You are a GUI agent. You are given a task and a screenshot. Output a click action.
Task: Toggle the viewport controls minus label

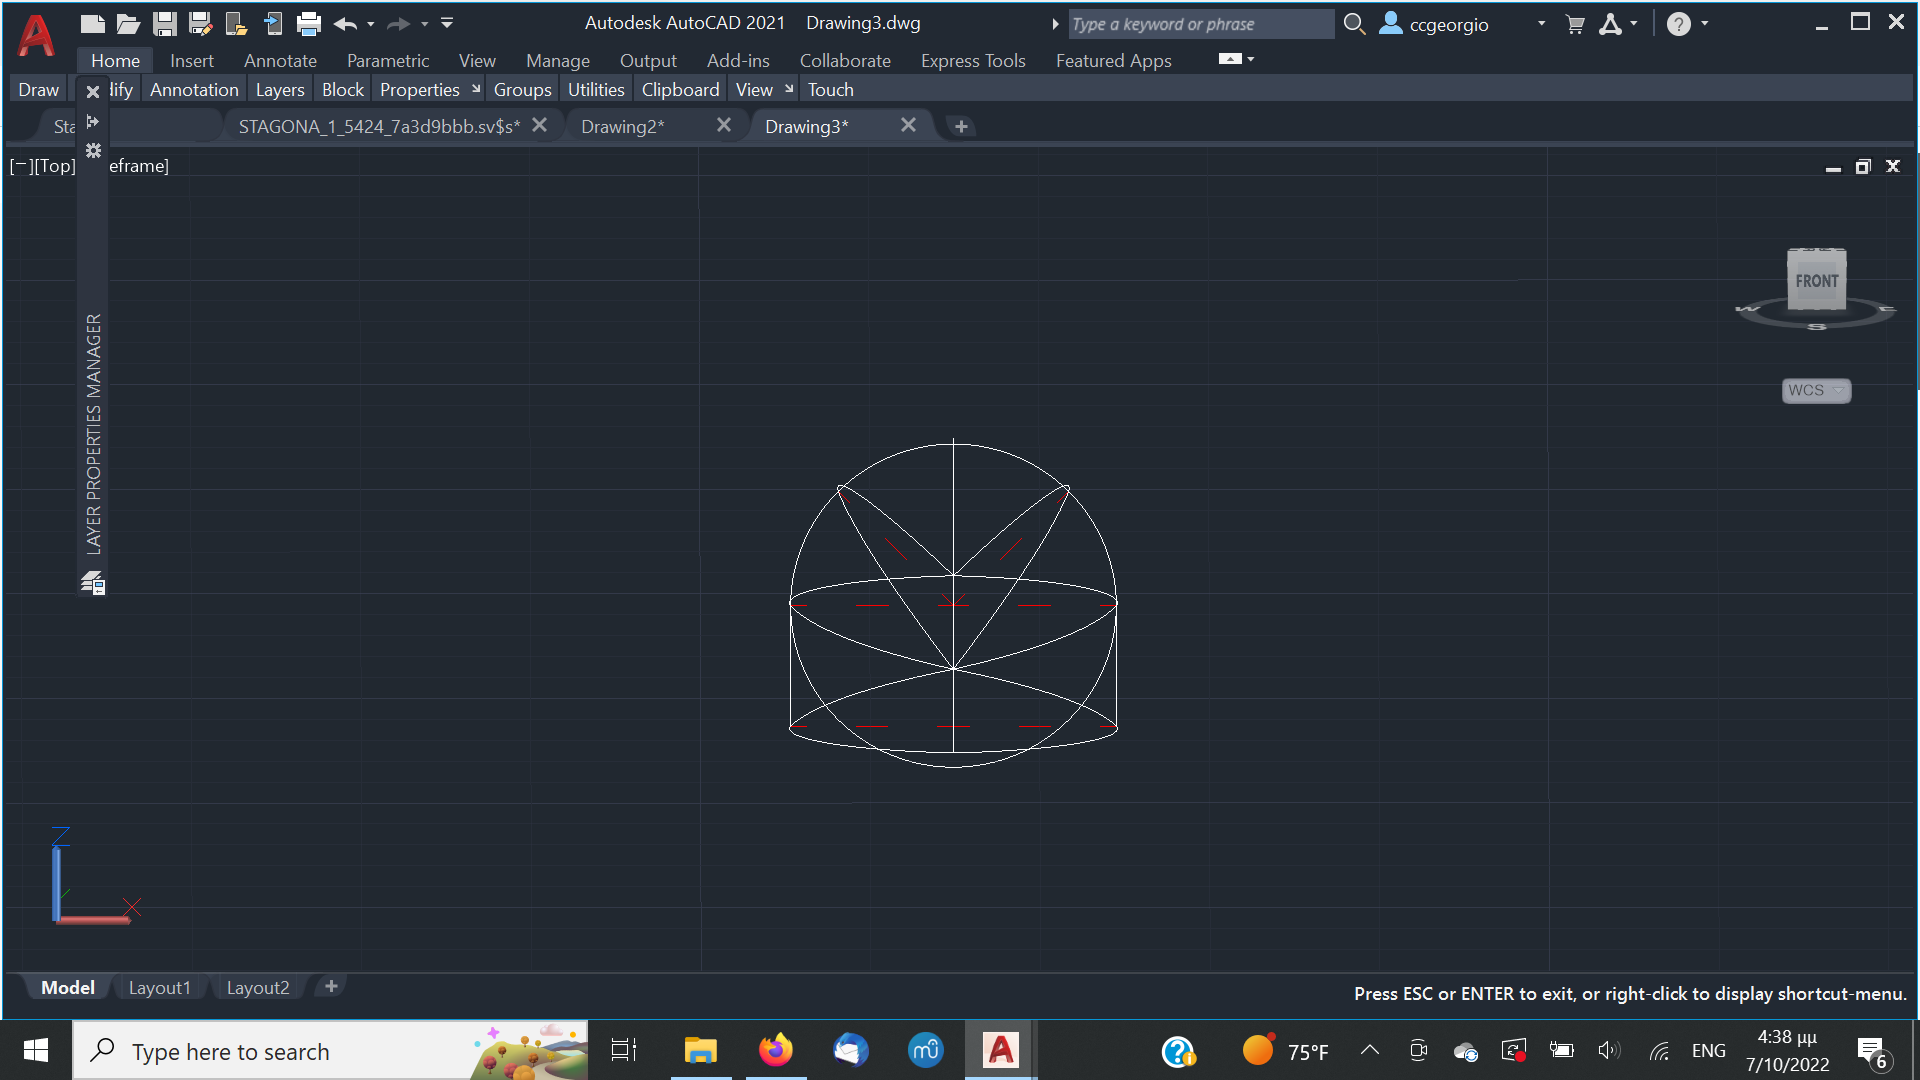19,166
